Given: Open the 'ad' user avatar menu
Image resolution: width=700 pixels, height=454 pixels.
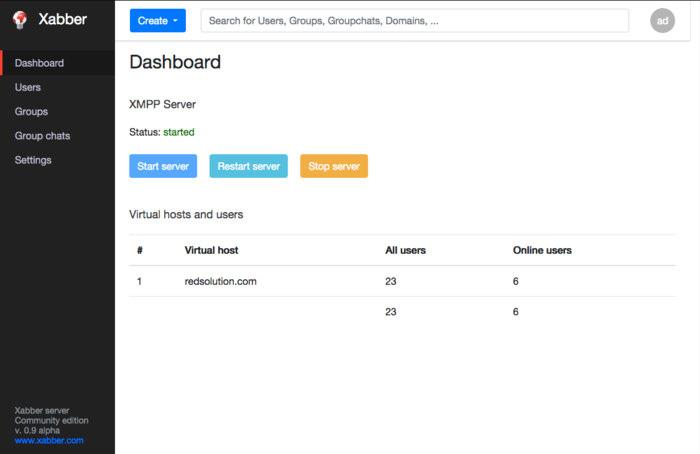Looking at the screenshot, I should pyautogui.click(x=662, y=21).
